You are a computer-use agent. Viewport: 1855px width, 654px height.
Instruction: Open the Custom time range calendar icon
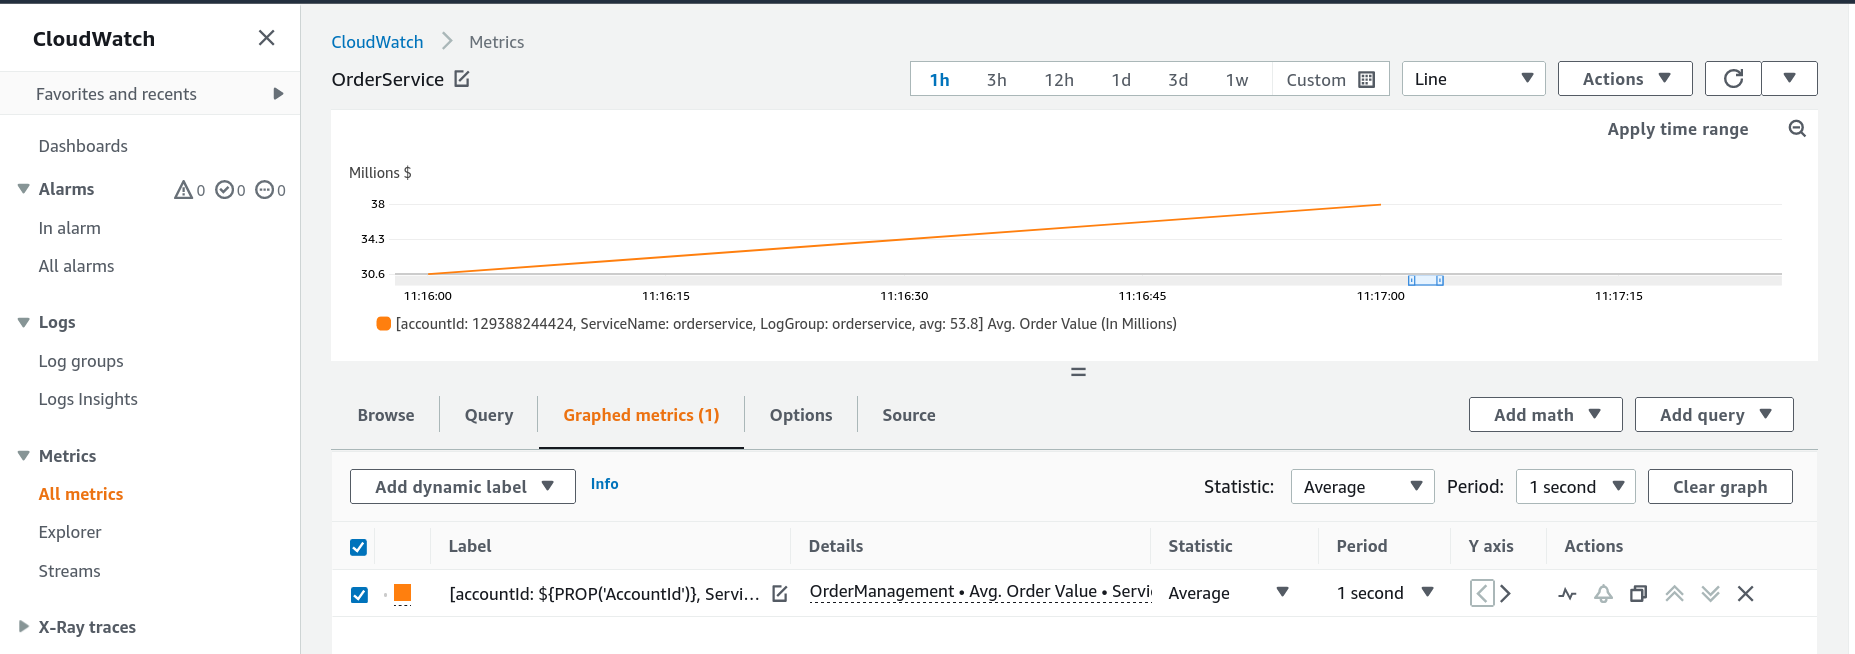(x=1367, y=80)
